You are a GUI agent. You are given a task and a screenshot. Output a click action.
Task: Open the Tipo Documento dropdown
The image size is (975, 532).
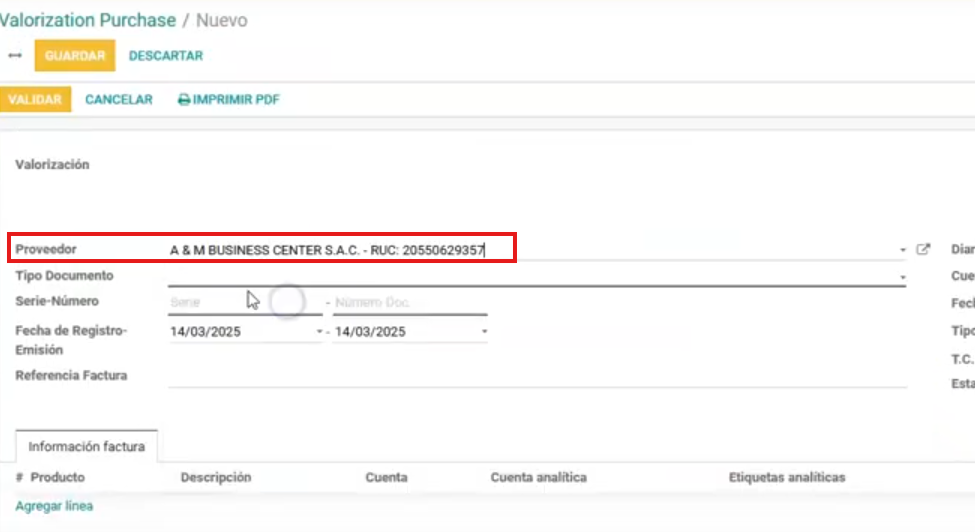(x=902, y=276)
